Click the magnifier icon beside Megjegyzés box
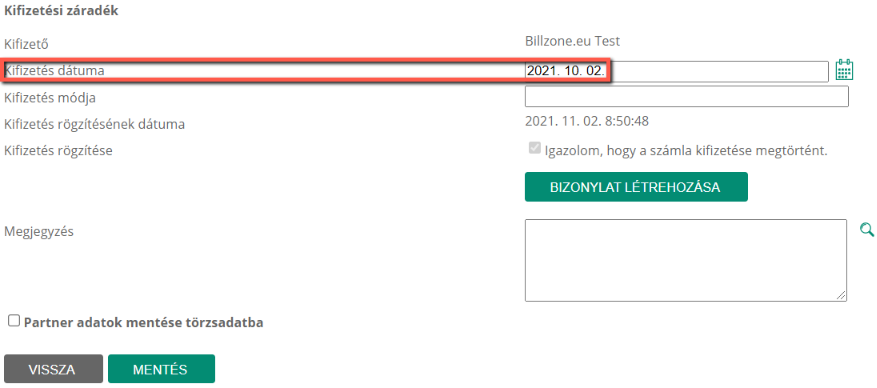This screenshot has width=877, height=388. pyautogui.click(x=866, y=229)
